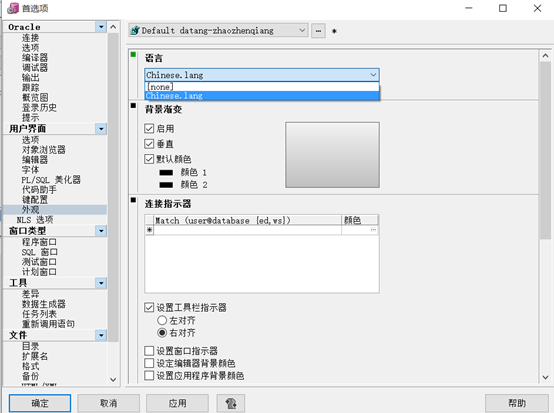This screenshot has height=413, width=554.
Task: Toggle 启用 checkbox under 背景渐变
Action: click(149, 128)
